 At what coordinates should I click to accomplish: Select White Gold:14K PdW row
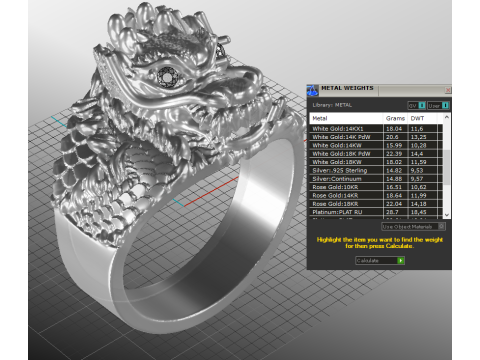point(376,137)
